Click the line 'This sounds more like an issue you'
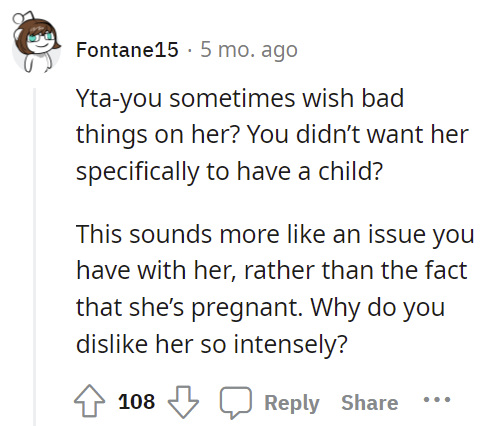The height and width of the screenshot is (426, 488). pos(275,234)
